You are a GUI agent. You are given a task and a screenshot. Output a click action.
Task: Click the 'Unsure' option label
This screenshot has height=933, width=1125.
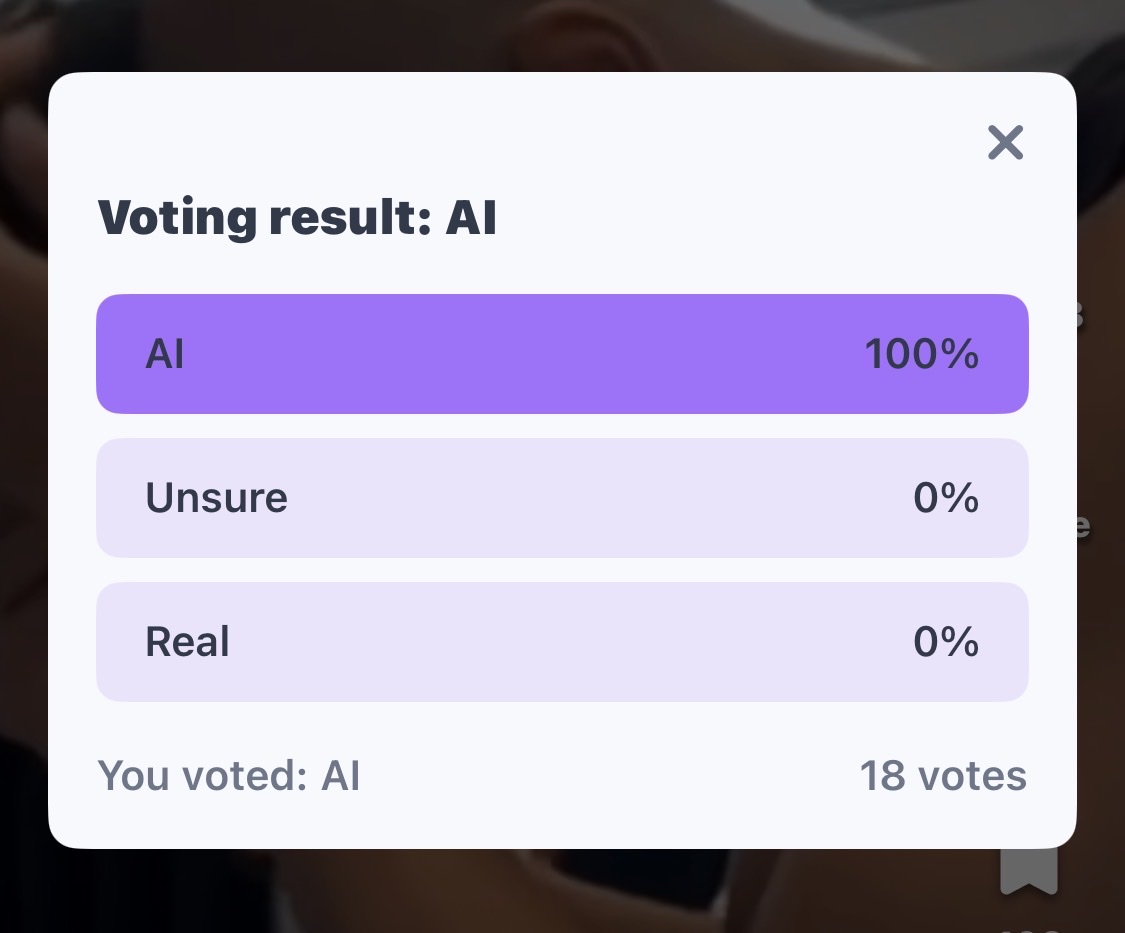(x=217, y=498)
